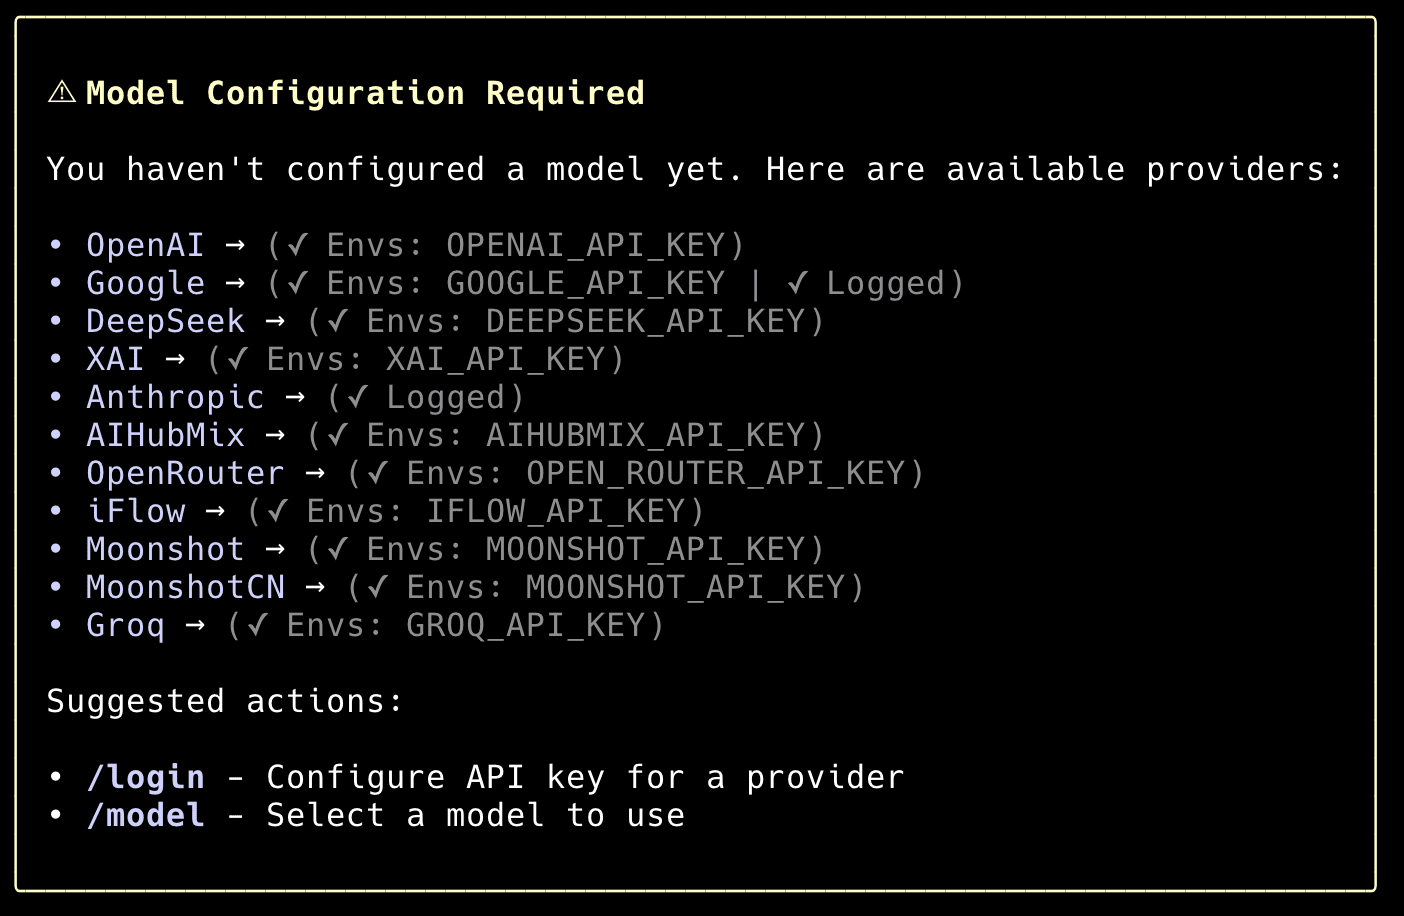Viewport: 1404px width, 916px height.
Task: Click the Groq provider name
Action: click(x=125, y=625)
